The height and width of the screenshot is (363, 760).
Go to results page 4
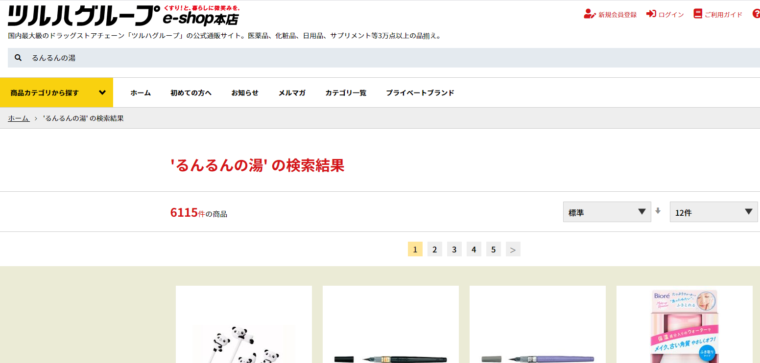click(x=474, y=249)
